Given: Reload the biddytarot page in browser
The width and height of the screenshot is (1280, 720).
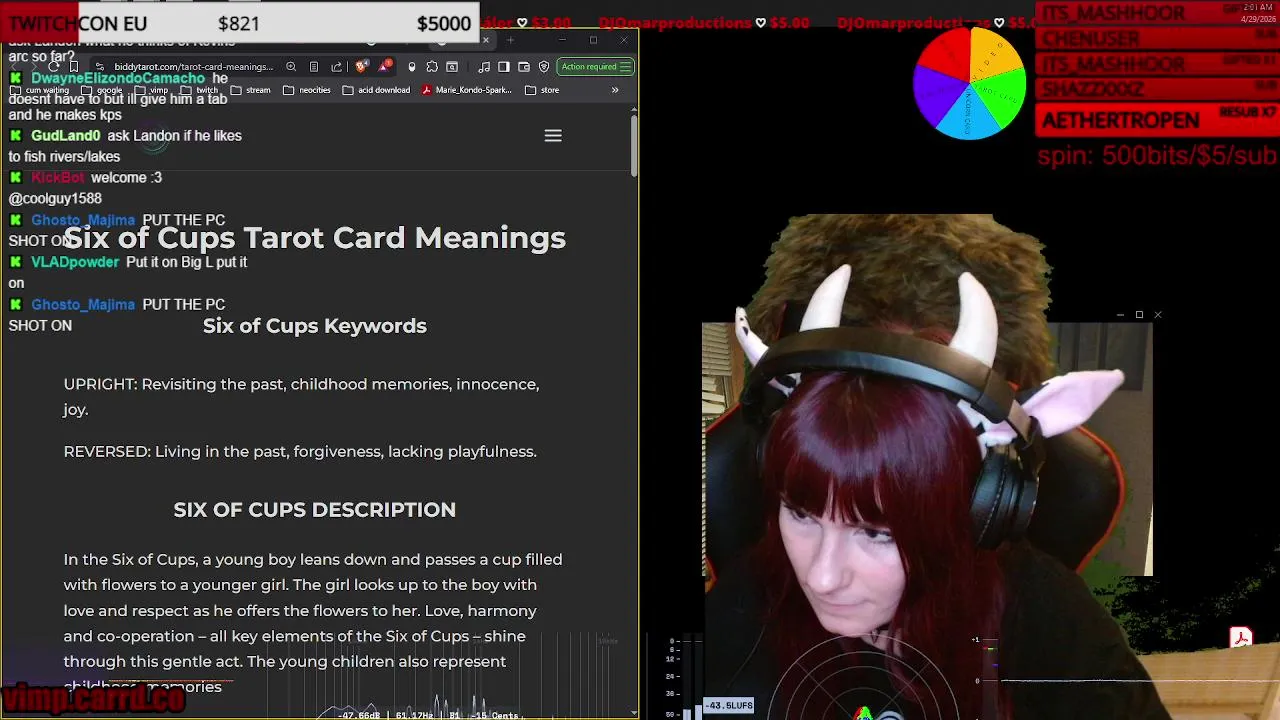Looking at the screenshot, I should (54, 67).
